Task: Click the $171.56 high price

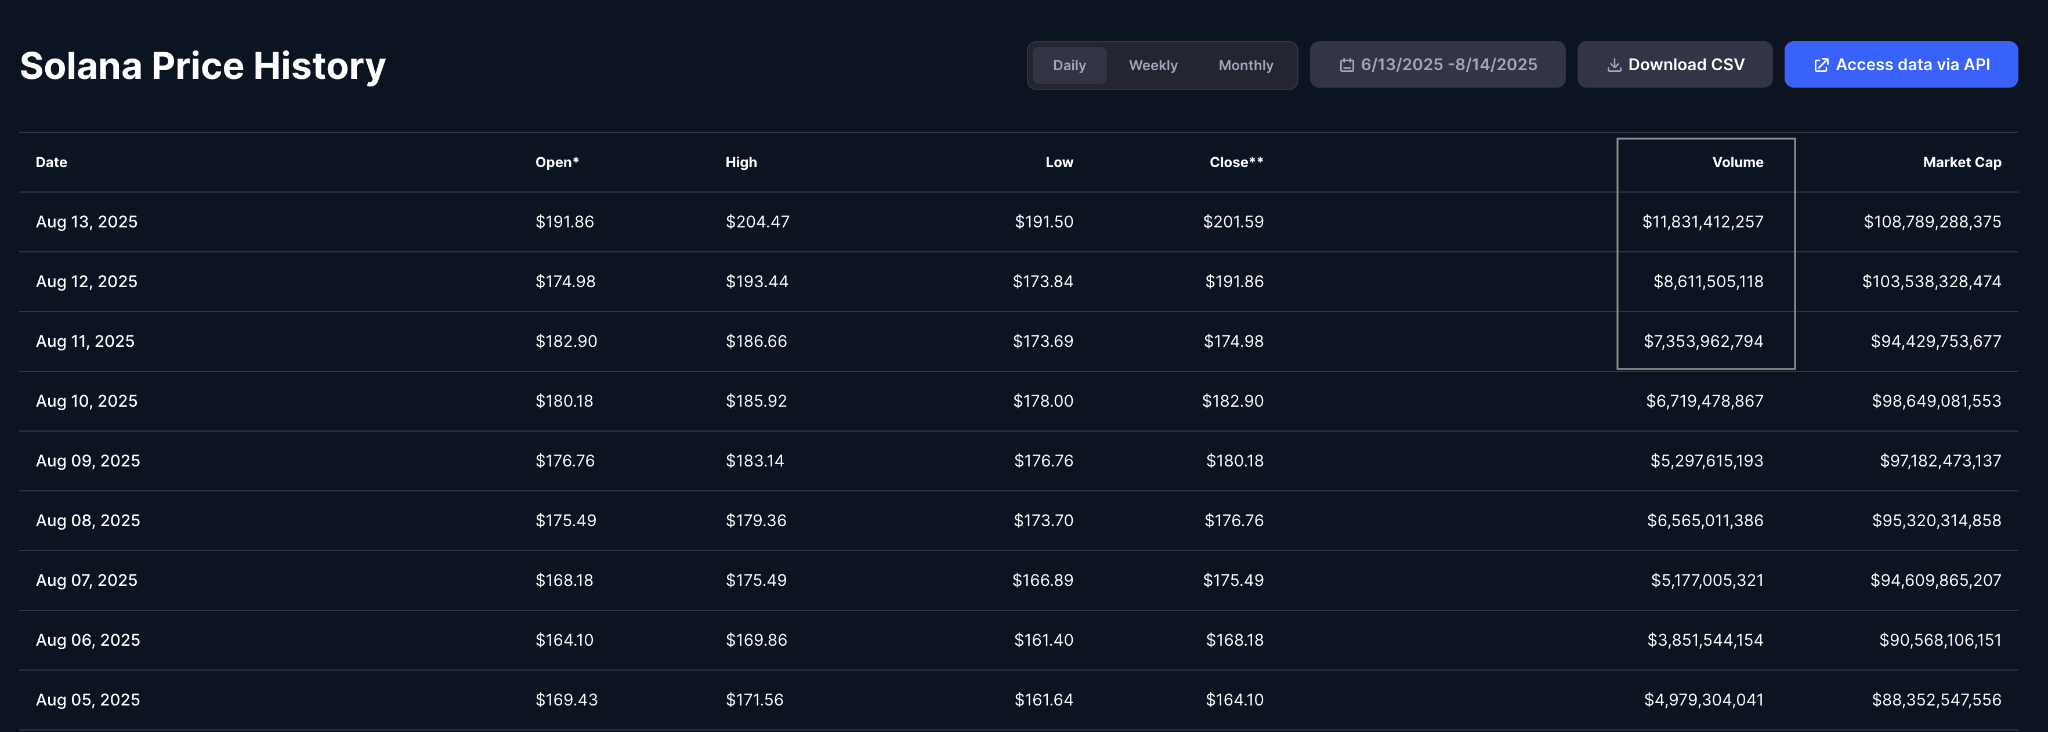Action: [x=755, y=700]
